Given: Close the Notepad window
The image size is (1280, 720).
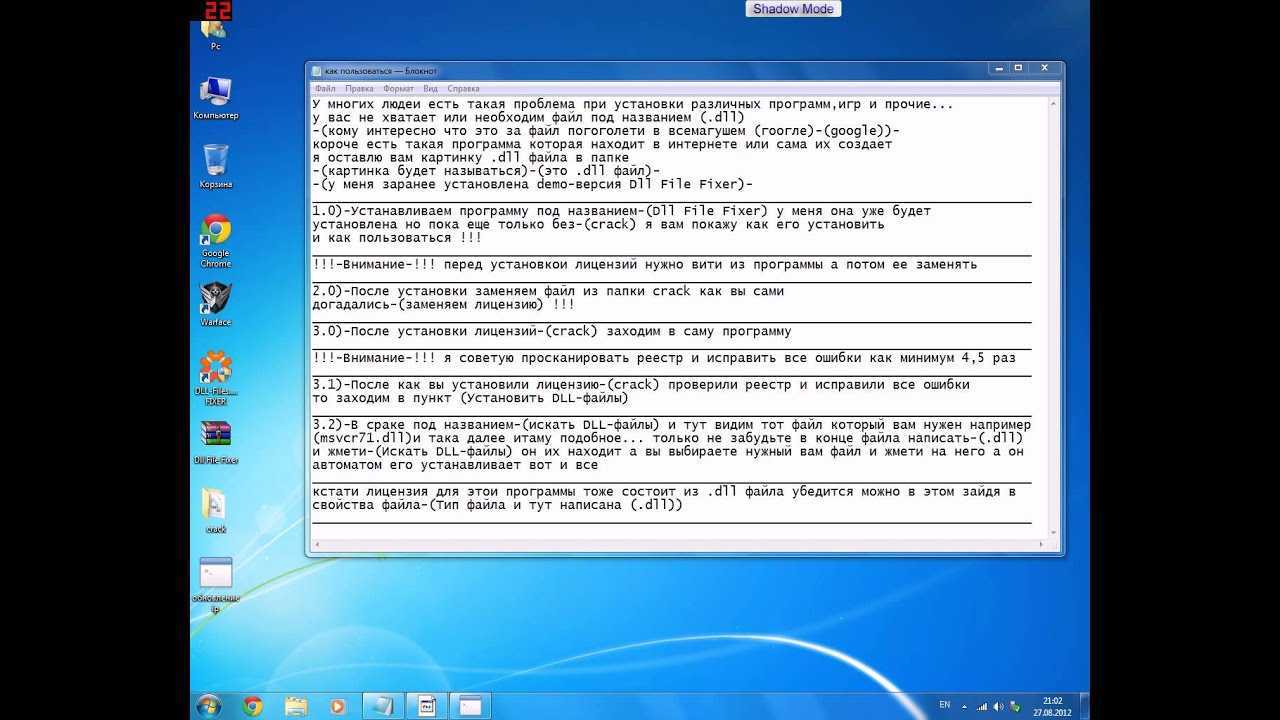Looking at the screenshot, I should (x=1045, y=68).
